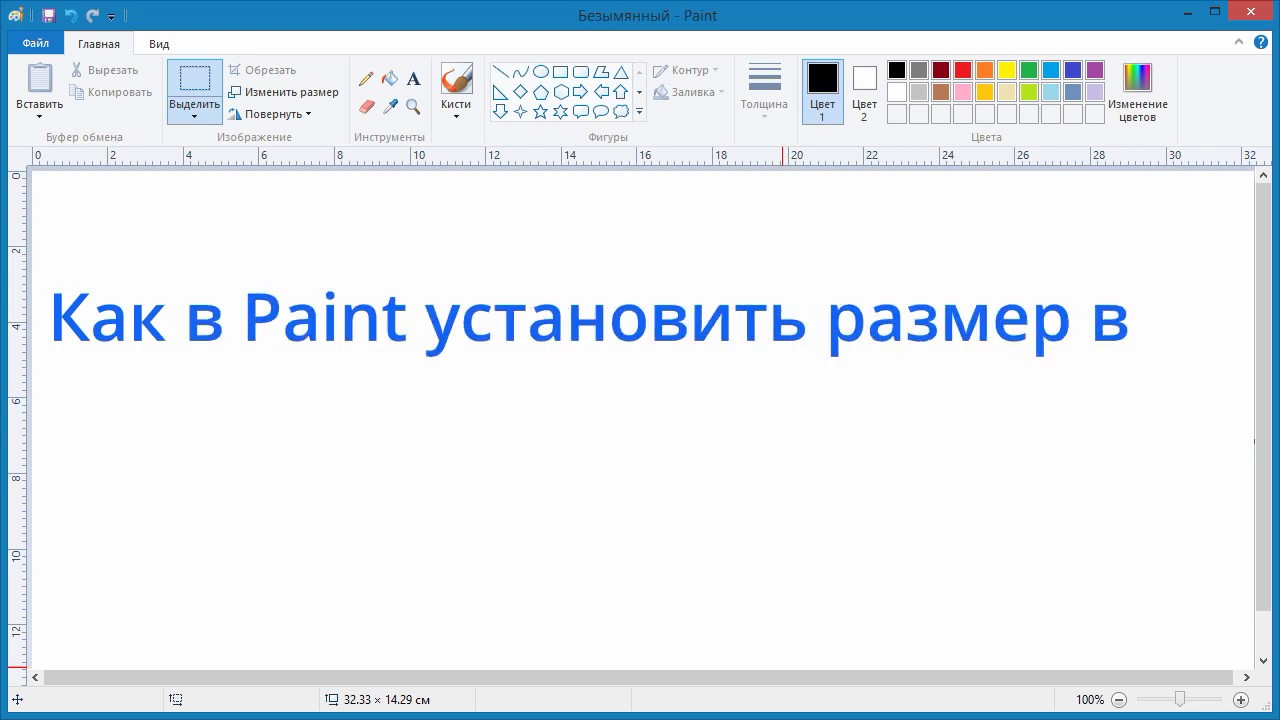The width and height of the screenshot is (1280, 720).
Task: Expand the Выделить selection dropdown arrow
Action: click(194, 117)
